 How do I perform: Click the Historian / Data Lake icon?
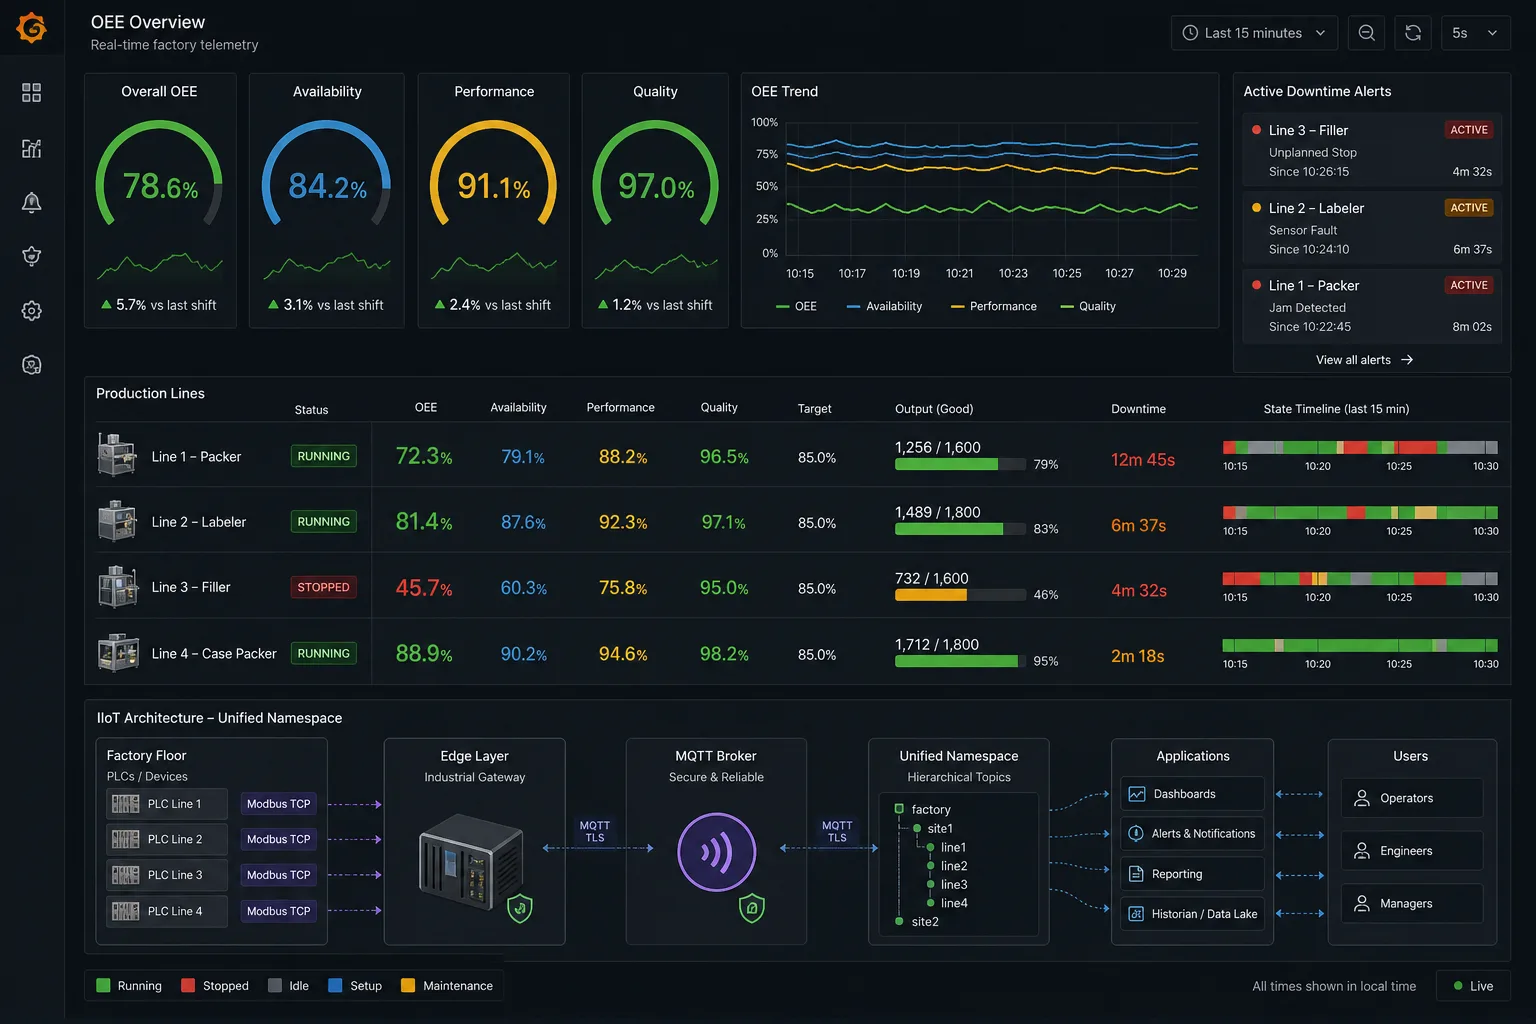click(1136, 914)
